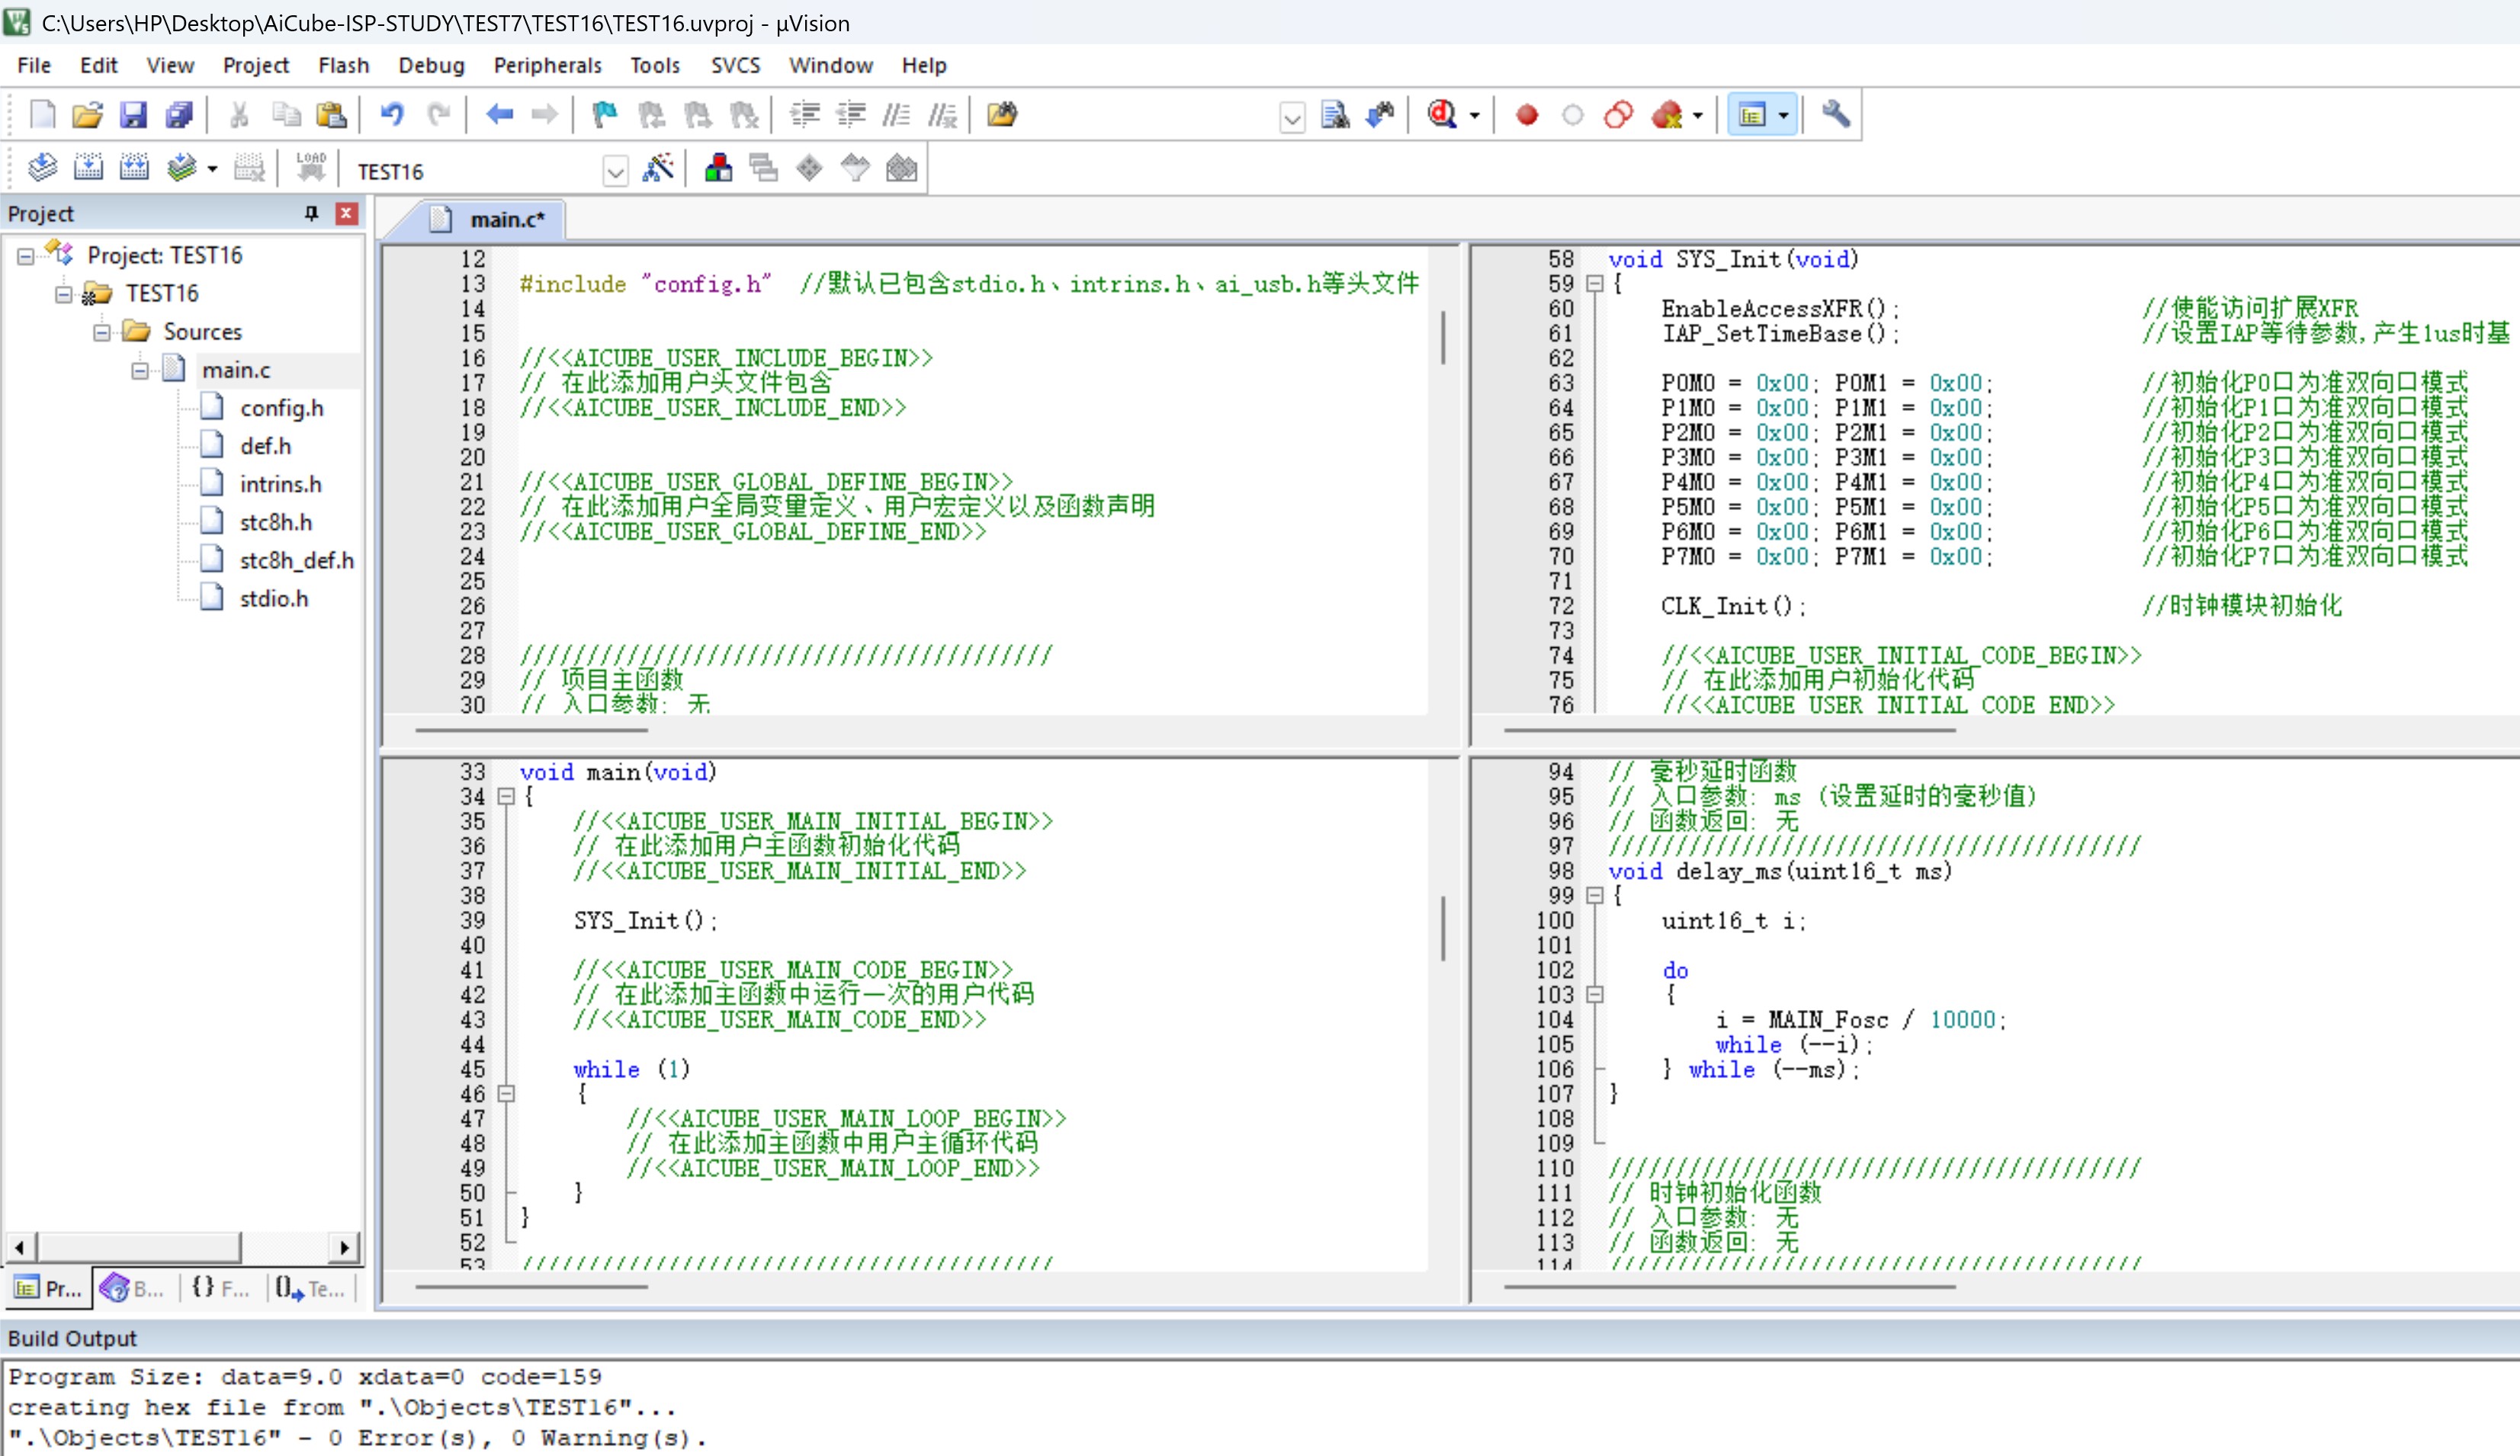2520x1456 pixels.
Task: Navigate backwards with the blue left arrow
Action: point(499,115)
